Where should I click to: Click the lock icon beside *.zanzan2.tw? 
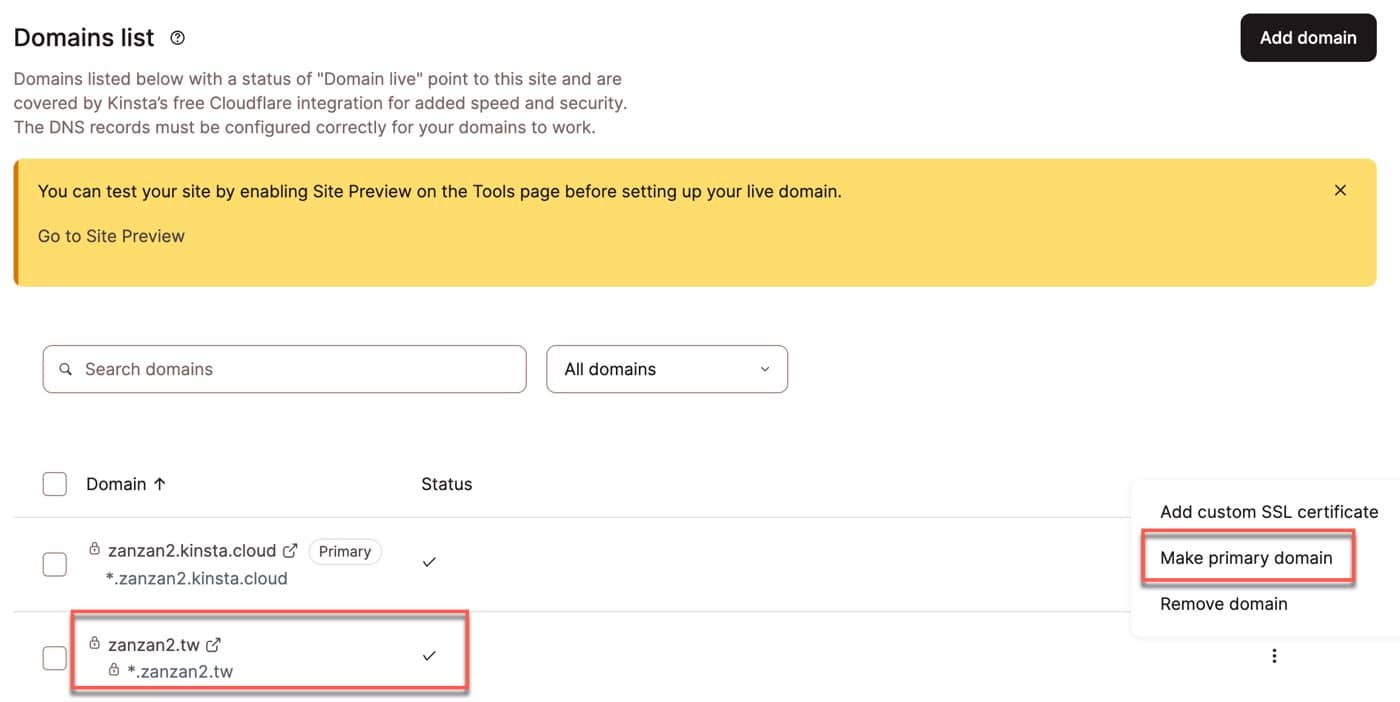coord(114,670)
